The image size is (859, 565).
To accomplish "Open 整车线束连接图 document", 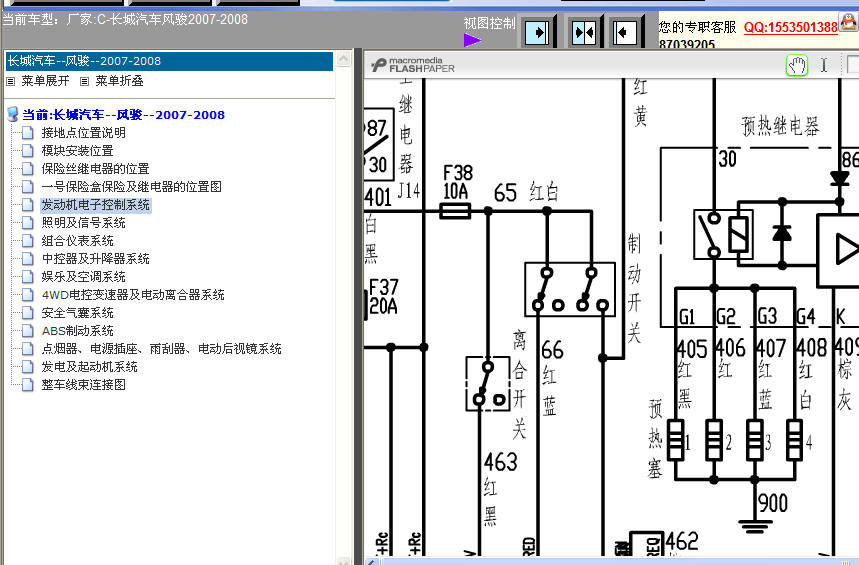I will click(83, 385).
